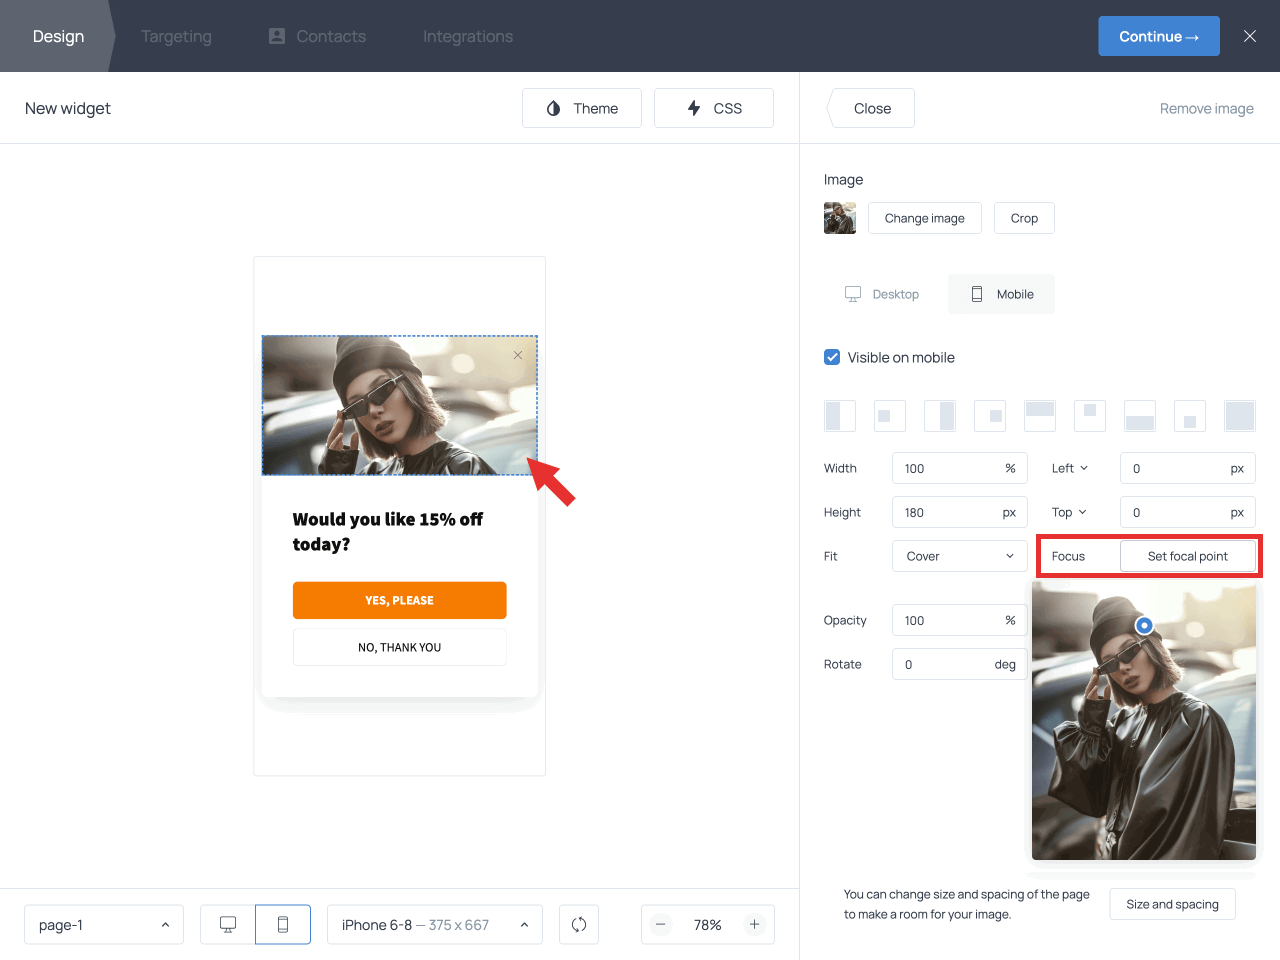Uncheck Visible on mobile checkbox
1280x960 pixels.
click(832, 358)
